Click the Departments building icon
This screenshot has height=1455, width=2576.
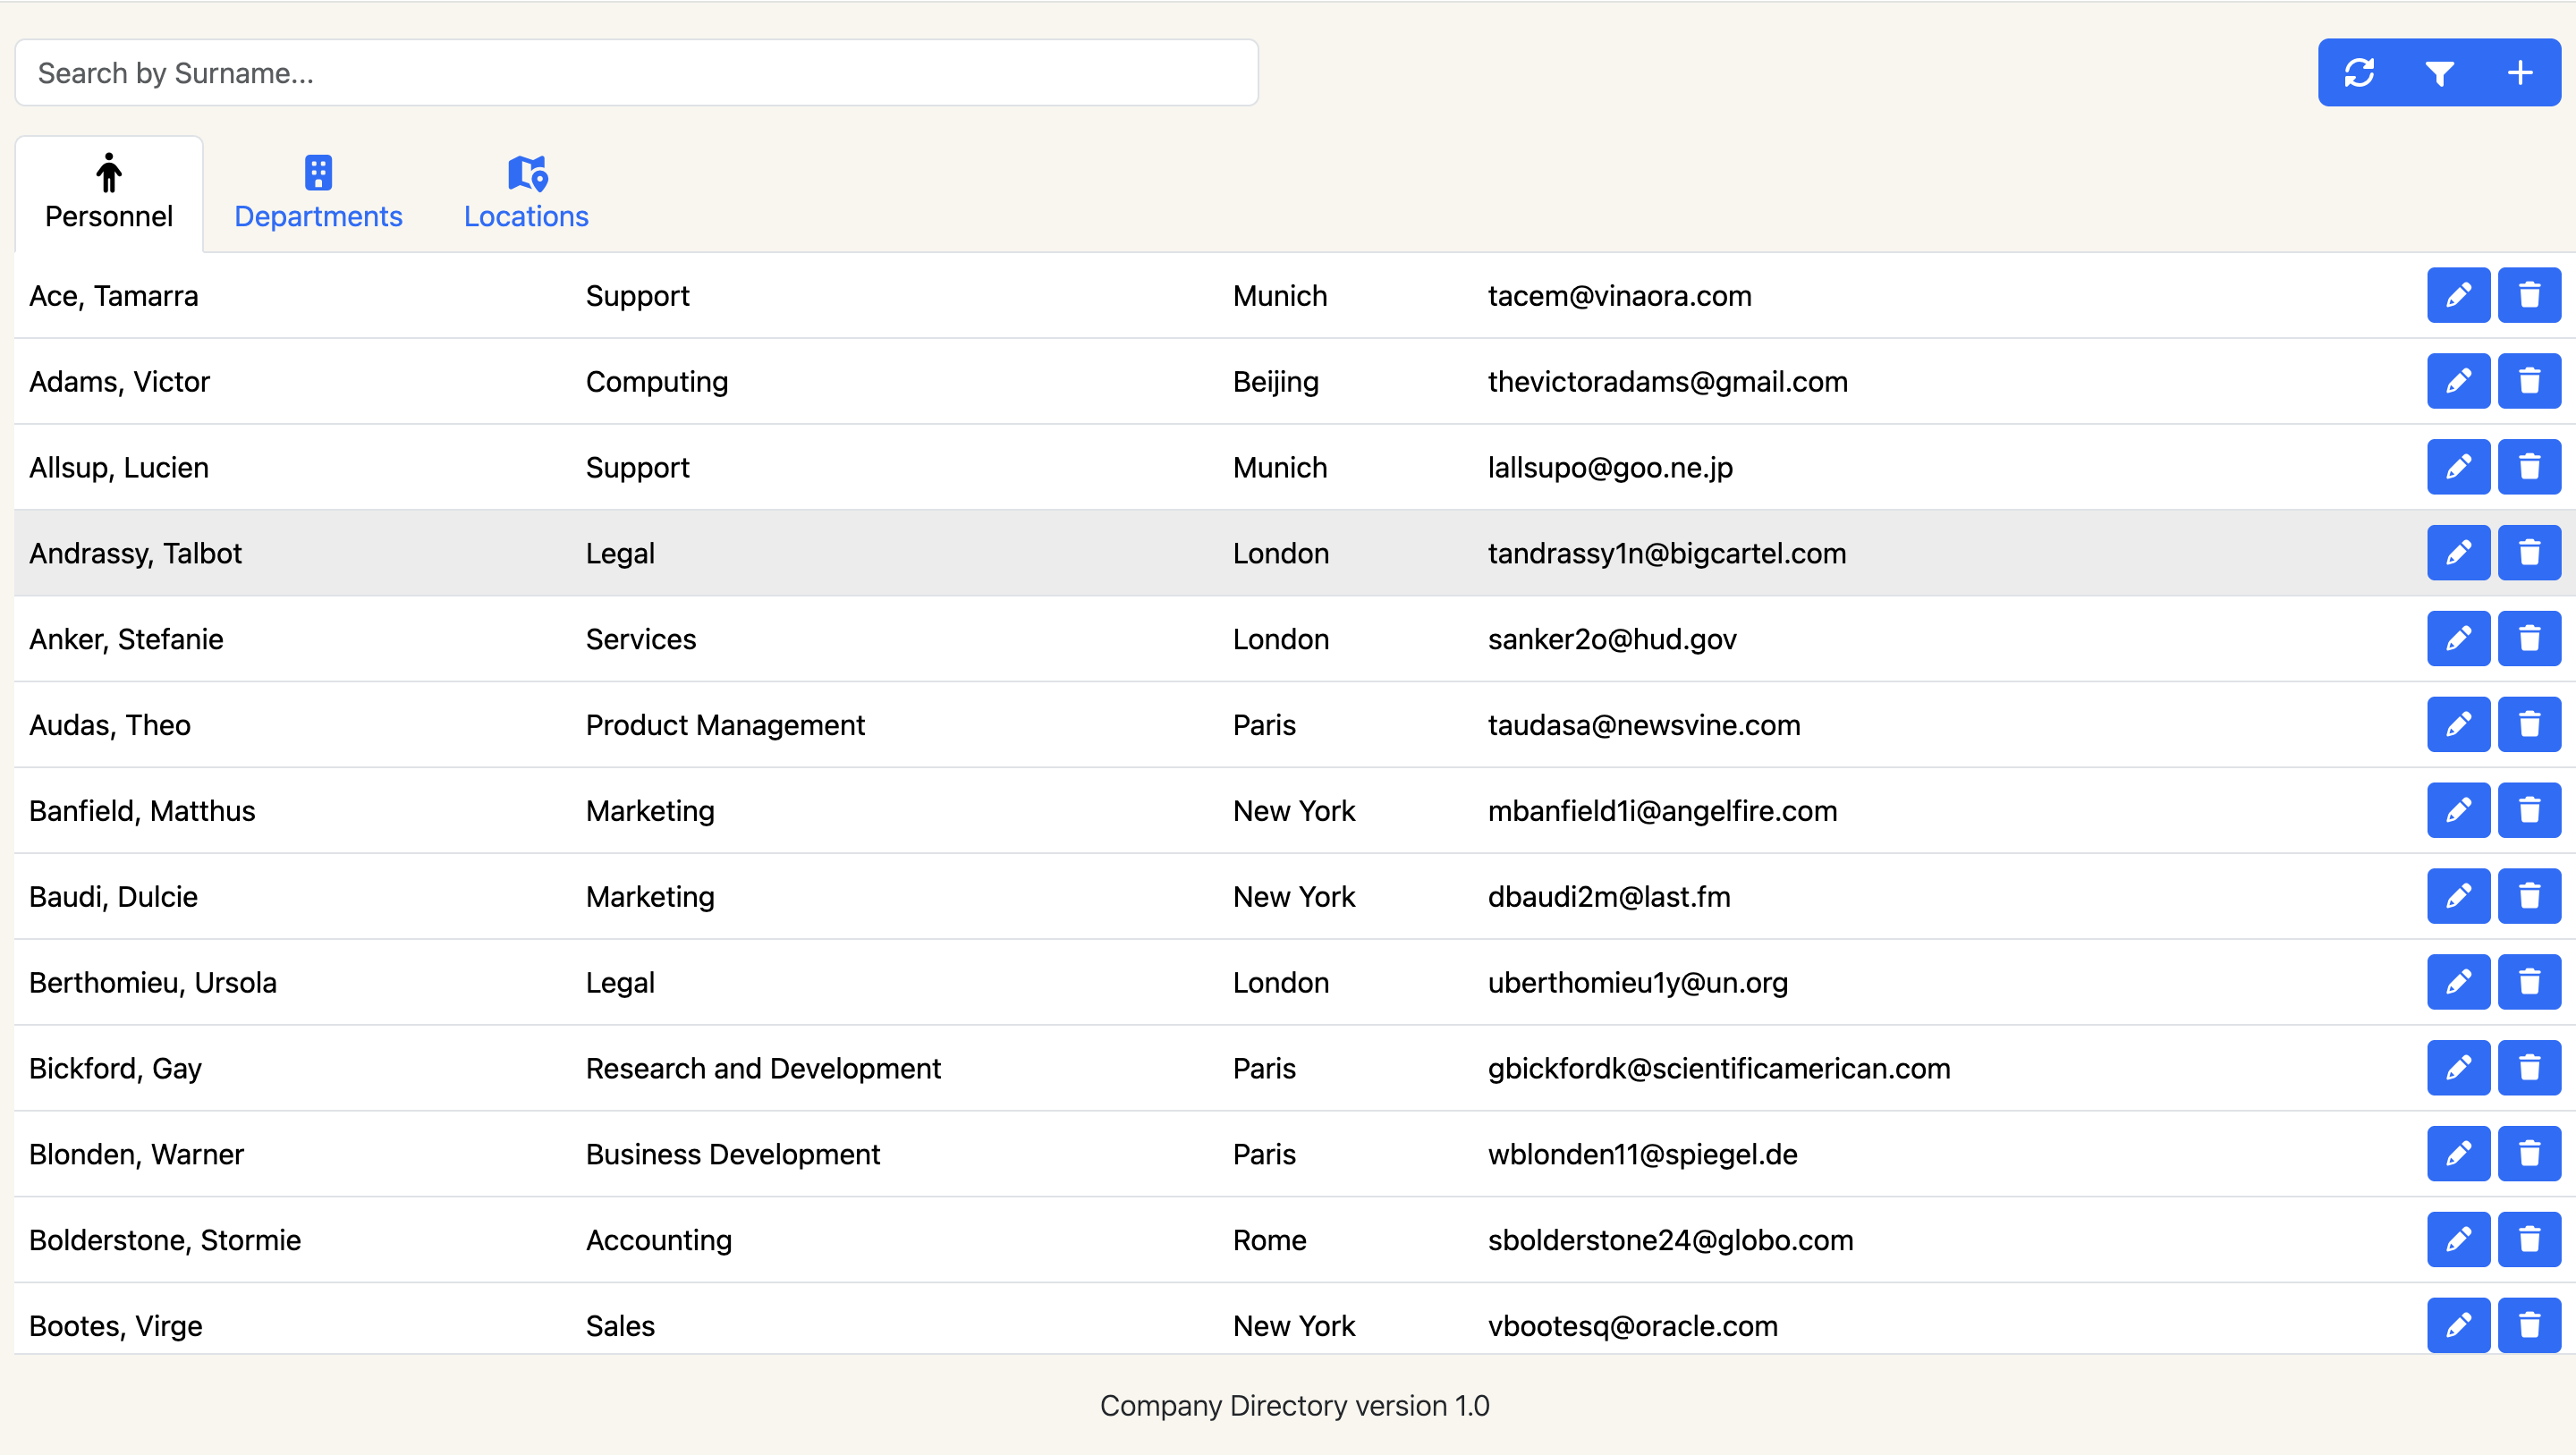(x=318, y=172)
